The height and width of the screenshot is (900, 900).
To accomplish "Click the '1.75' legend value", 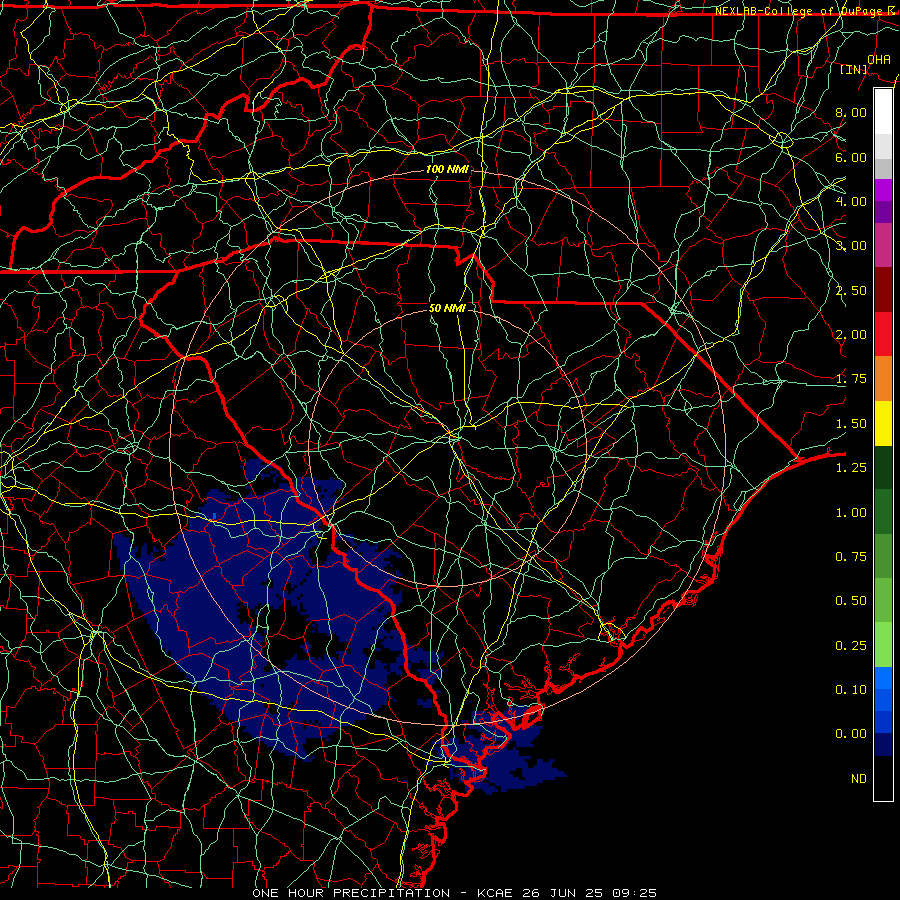I will point(851,378).
